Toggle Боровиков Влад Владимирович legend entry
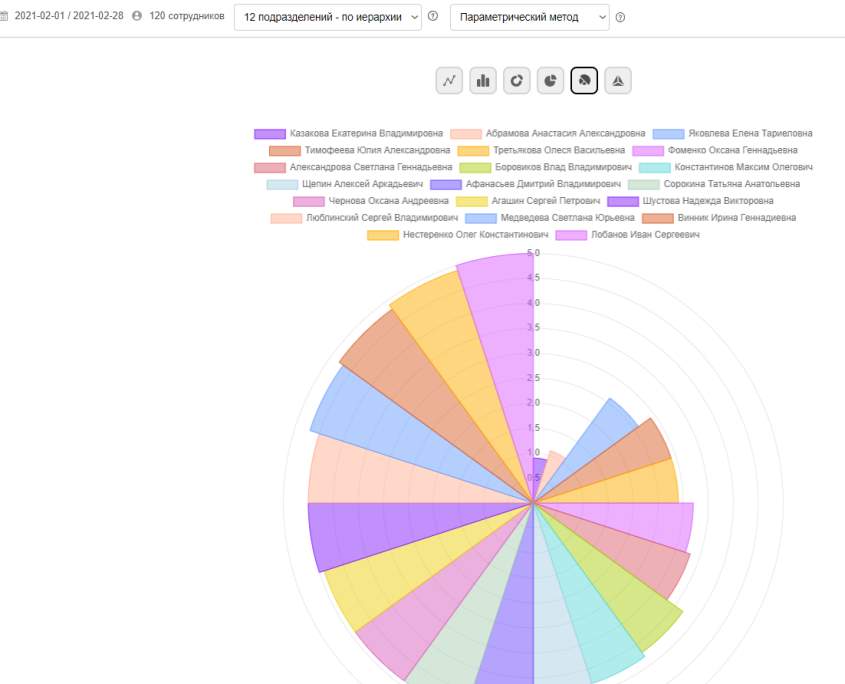The width and height of the screenshot is (845, 684). [x=545, y=167]
